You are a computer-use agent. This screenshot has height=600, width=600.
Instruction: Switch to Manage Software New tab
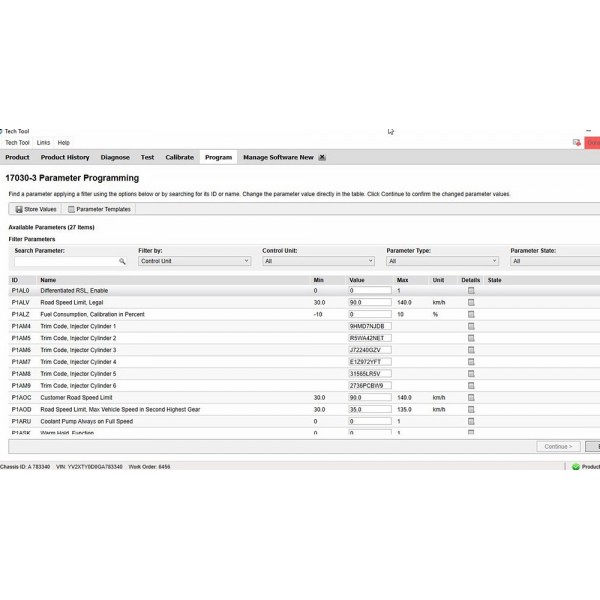[278, 157]
